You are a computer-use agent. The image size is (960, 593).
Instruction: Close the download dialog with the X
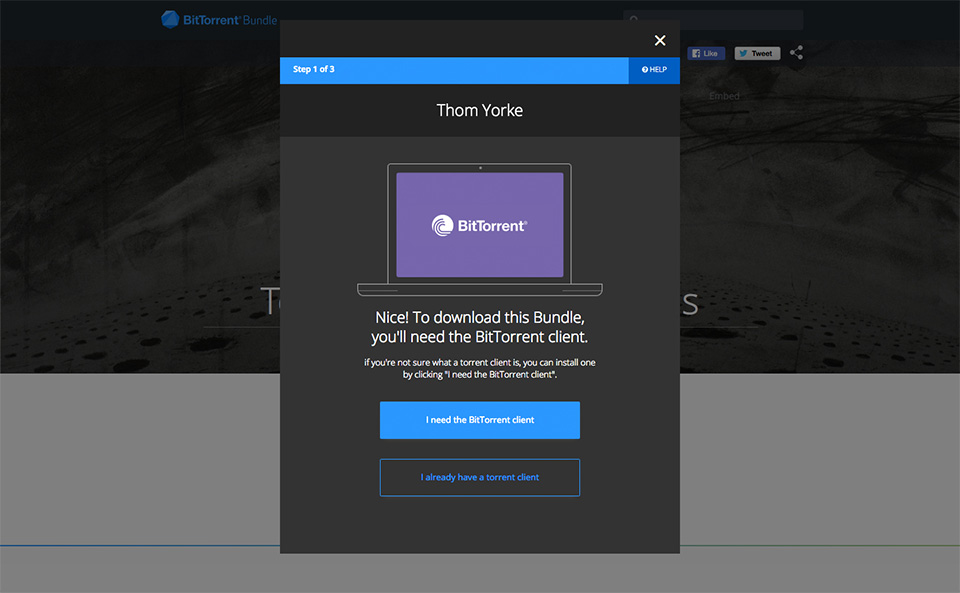tap(659, 40)
